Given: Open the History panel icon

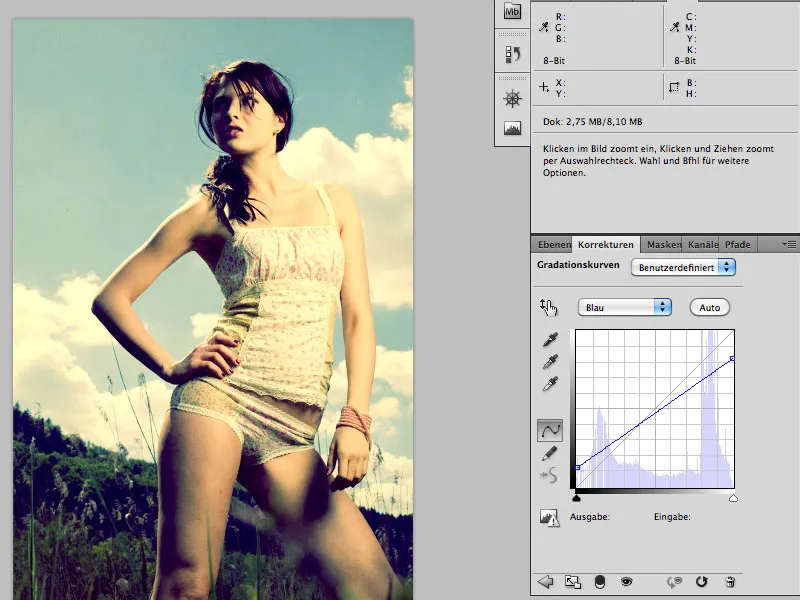Looking at the screenshot, I should click(512, 54).
